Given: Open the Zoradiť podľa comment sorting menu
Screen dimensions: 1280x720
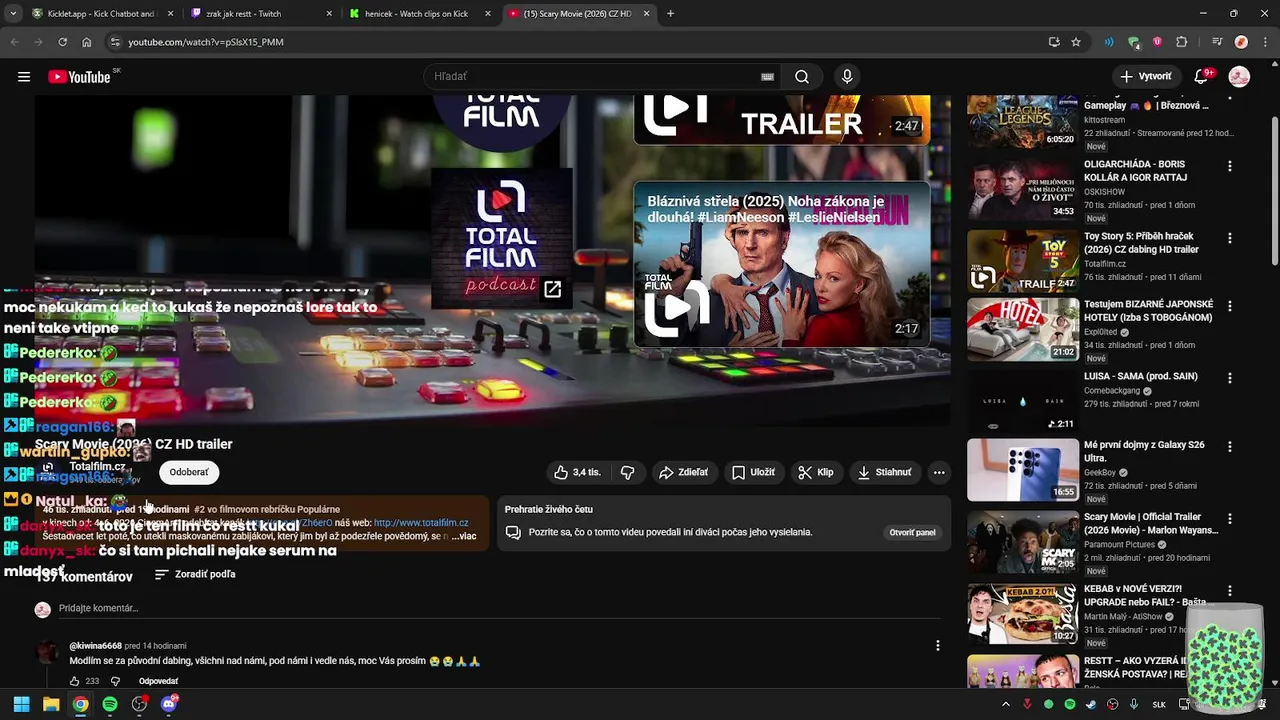Looking at the screenshot, I should coord(195,575).
